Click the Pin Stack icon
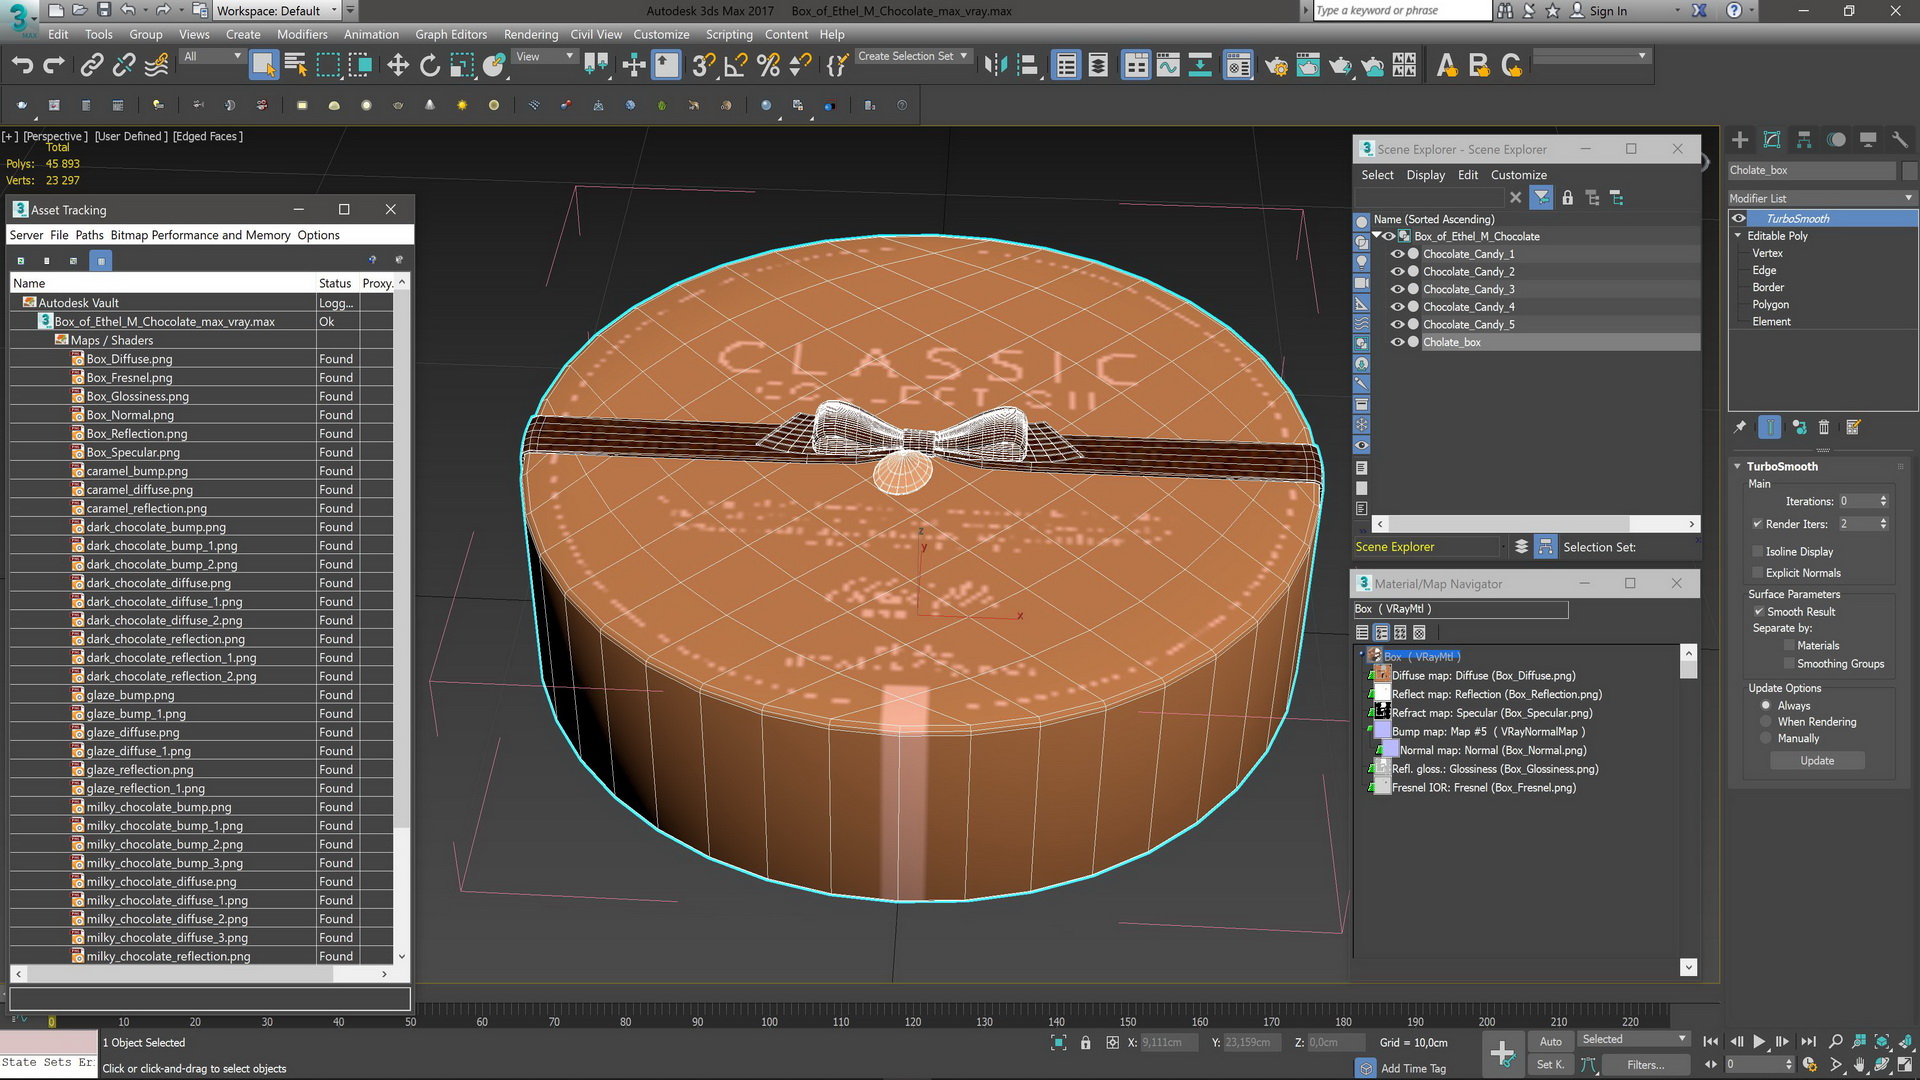The height and width of the screenshot is (1080, 1920). (1740, 428)
